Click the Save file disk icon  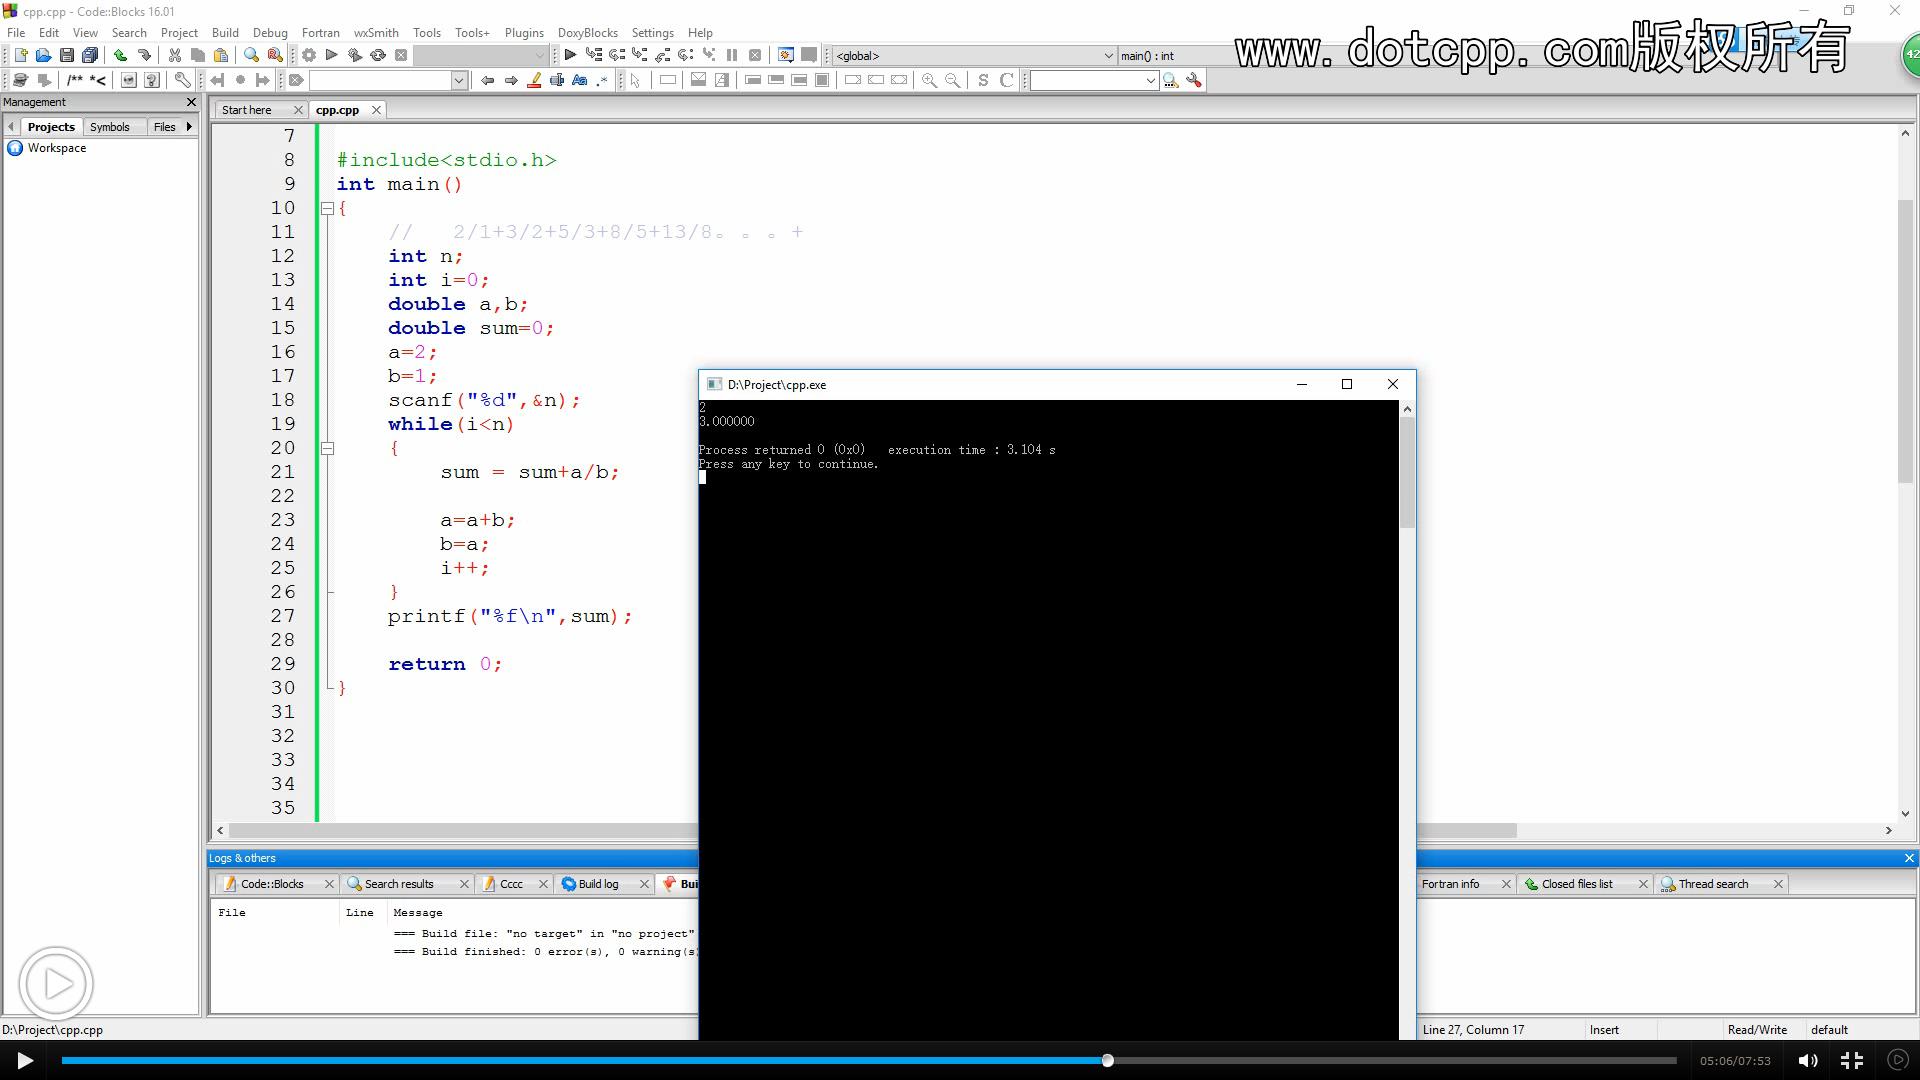(x=66, y=56)
